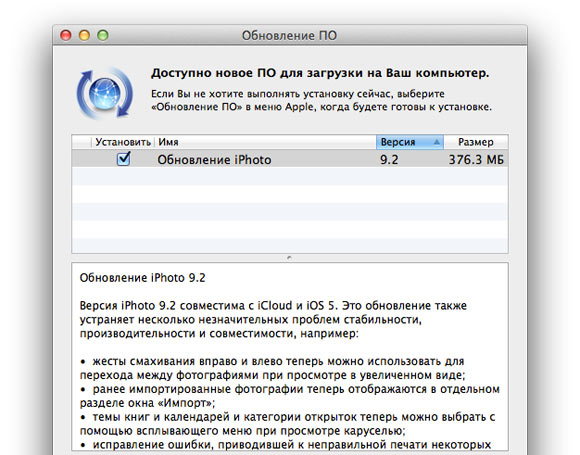The image size is (580, 455).
Task: Click the paragraph starting Версия iPhoto 9.2 совместима
Action: coord(273,320)
